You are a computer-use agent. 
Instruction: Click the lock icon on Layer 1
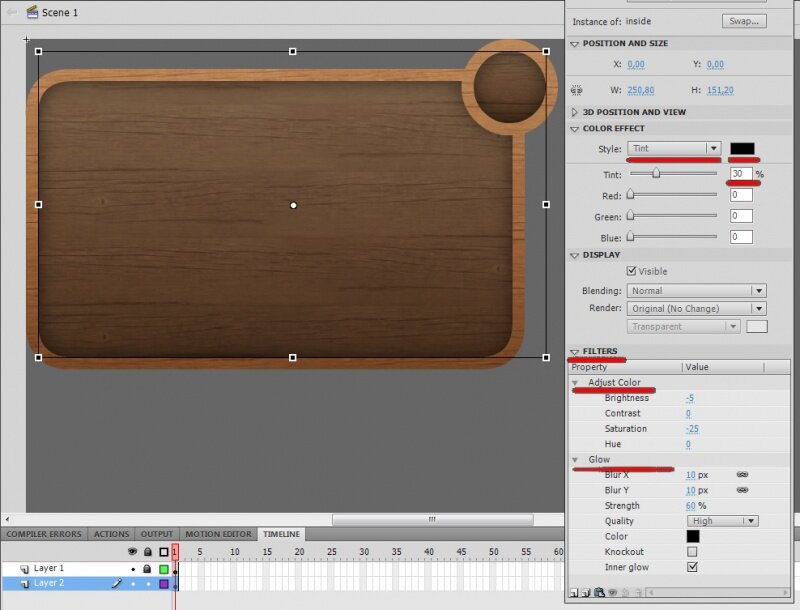tap(147, 569)
